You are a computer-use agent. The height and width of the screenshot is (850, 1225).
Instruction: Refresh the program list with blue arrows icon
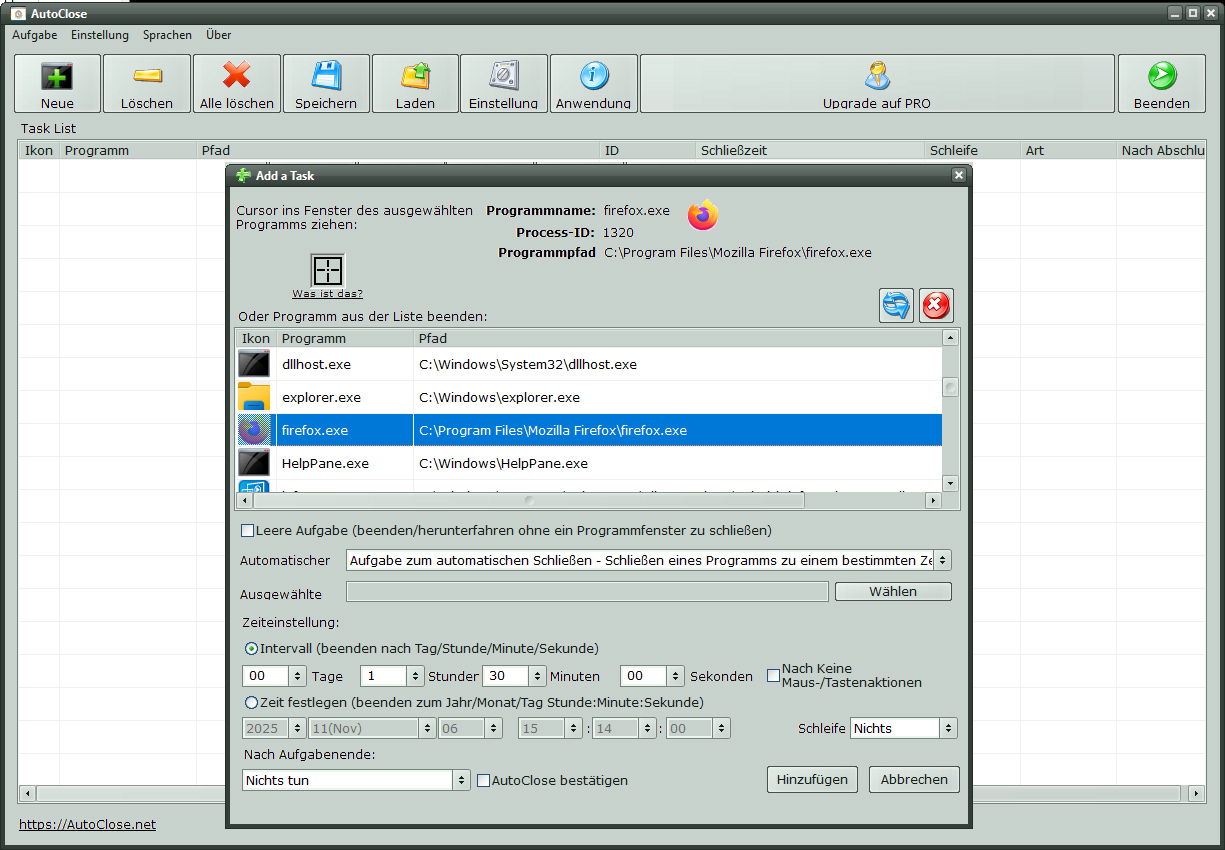pyautogui.click(x=896, y=305)
